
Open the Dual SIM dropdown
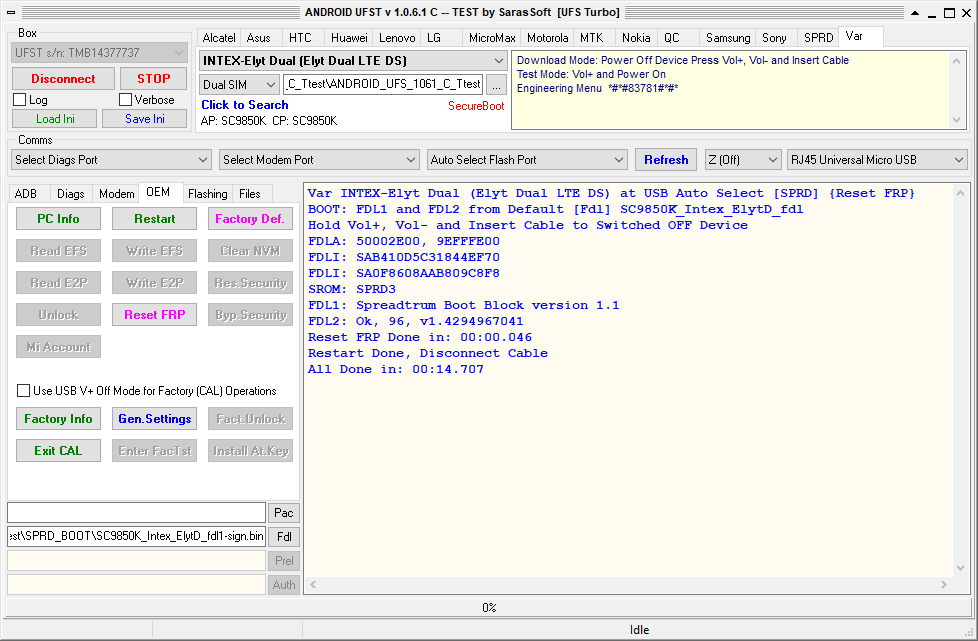239,85
